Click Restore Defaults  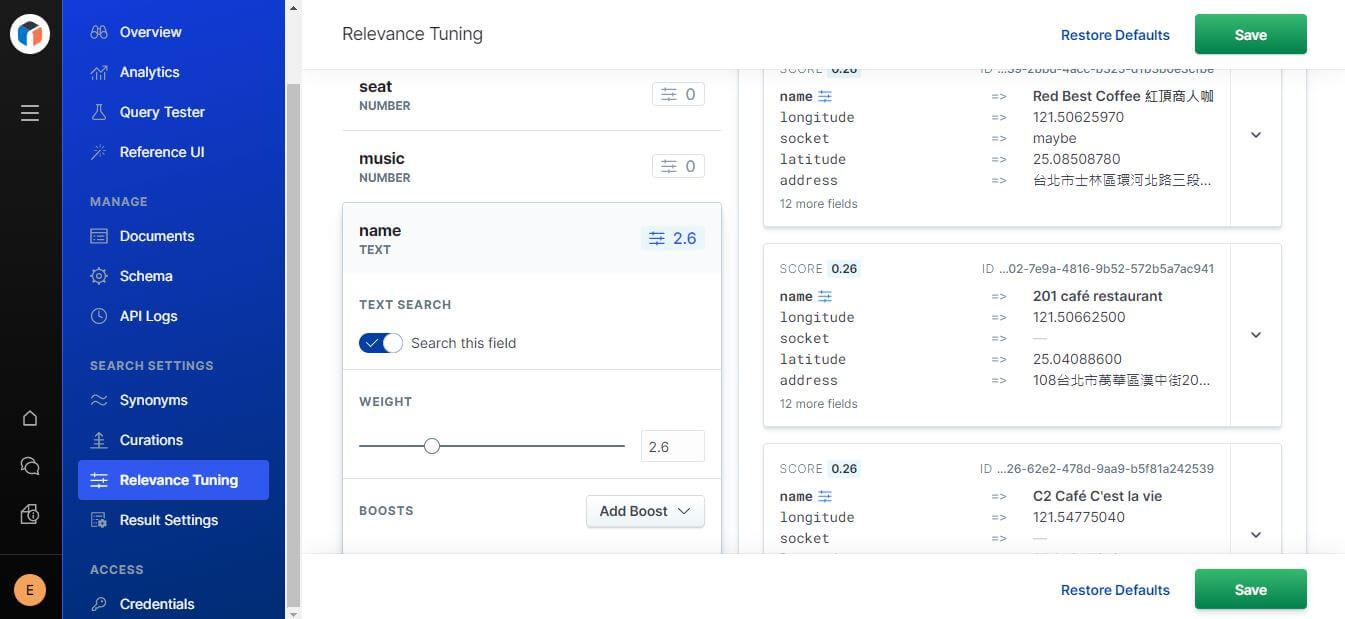1115,34
